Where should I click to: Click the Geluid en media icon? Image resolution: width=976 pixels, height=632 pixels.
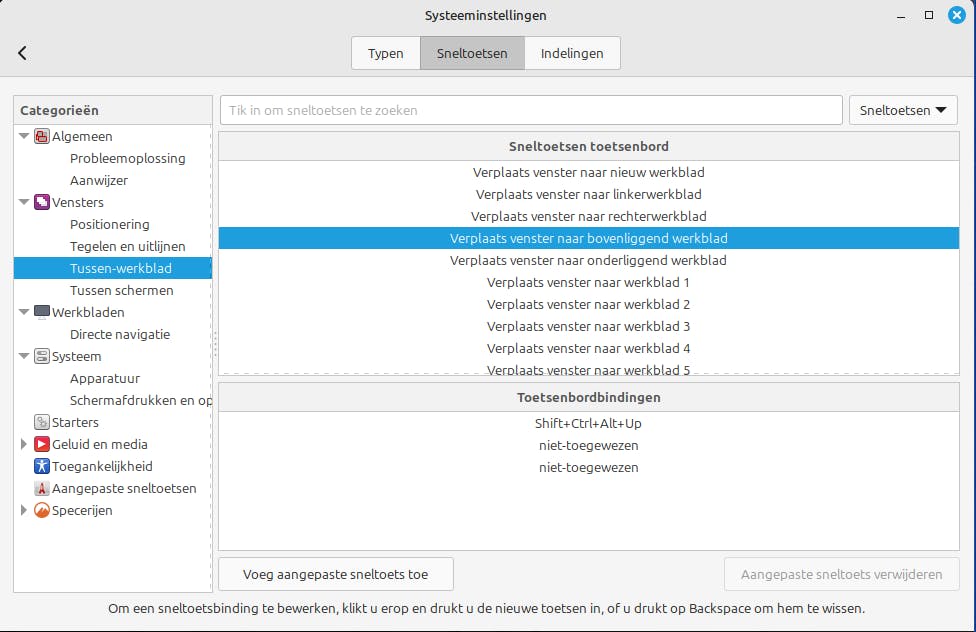click(42, 444)
